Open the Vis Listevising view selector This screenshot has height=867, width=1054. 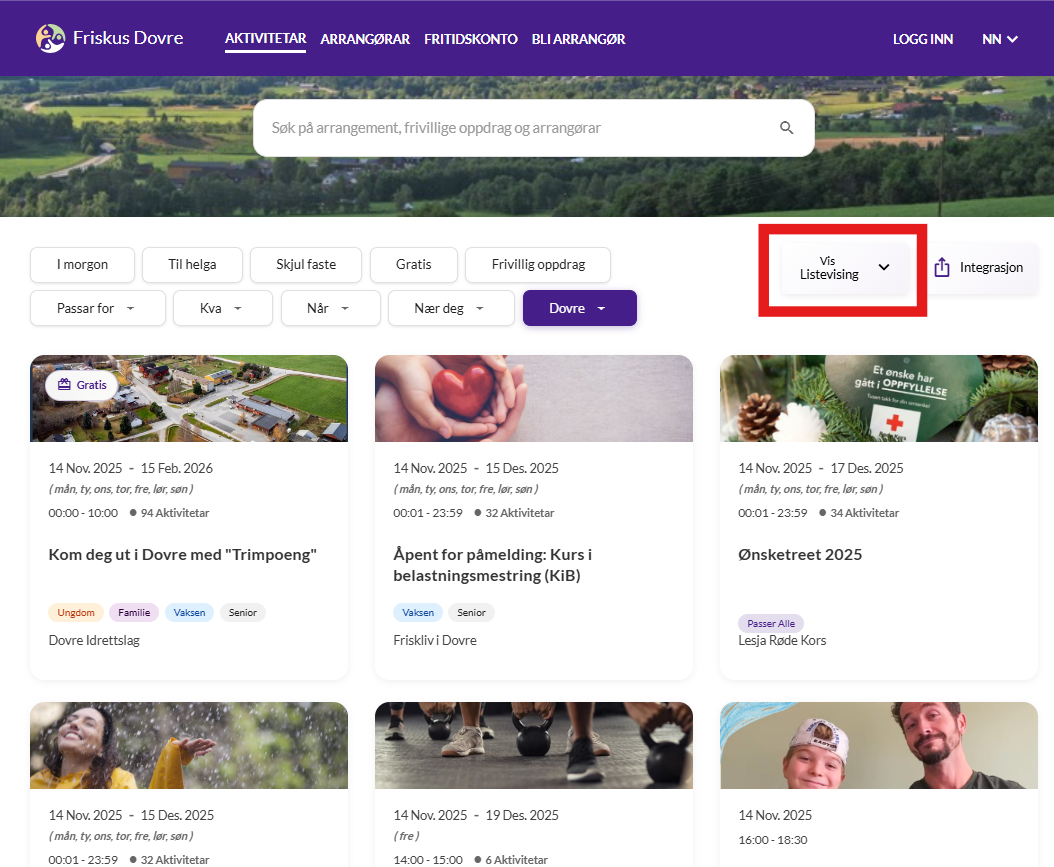pyautogui.click(x=844, y=268)
